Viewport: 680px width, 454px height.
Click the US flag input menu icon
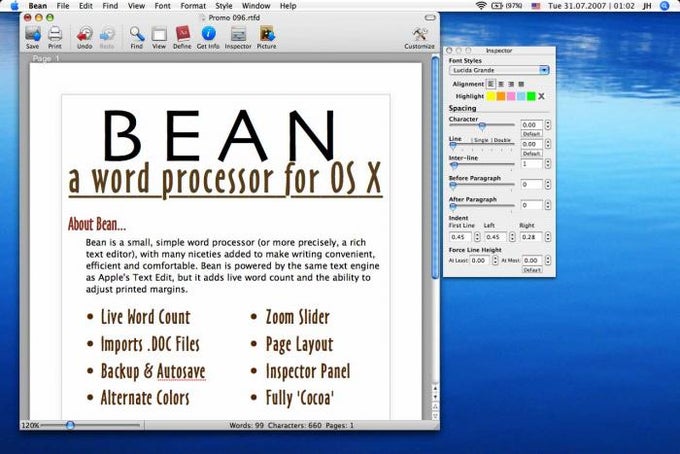click(536, 6)
